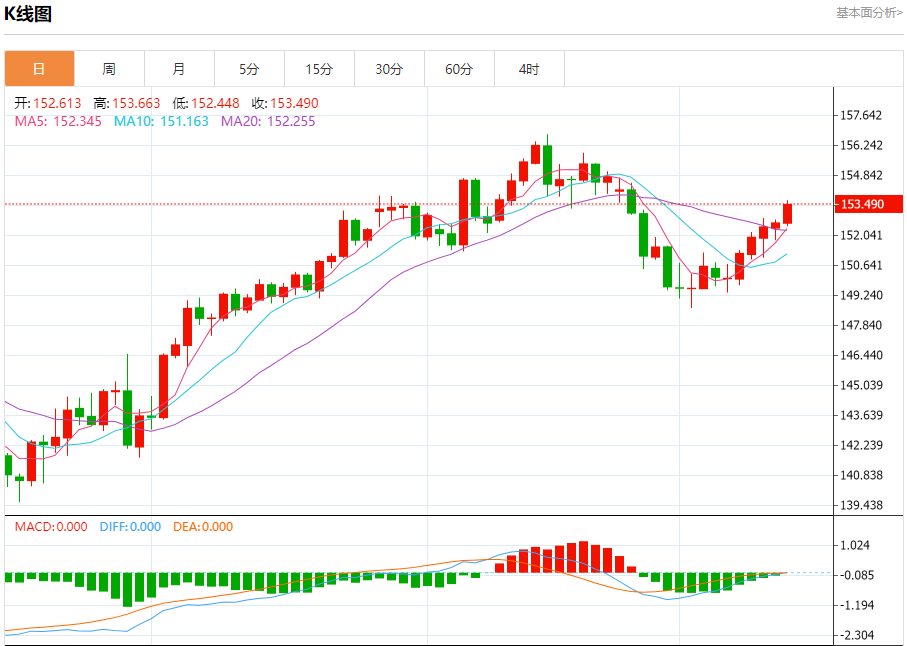Click the MACD value label
Screen dimensions: 907x646
(50, 527)
